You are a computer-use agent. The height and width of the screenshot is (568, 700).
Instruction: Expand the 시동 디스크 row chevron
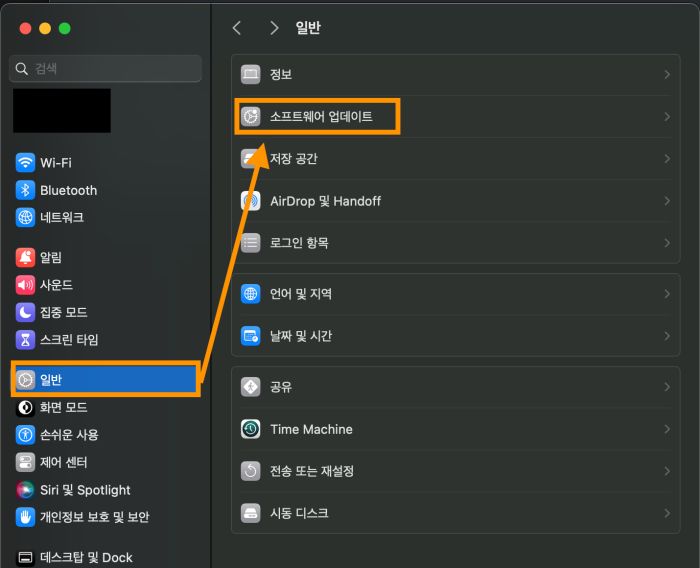[x=667, y=513]
